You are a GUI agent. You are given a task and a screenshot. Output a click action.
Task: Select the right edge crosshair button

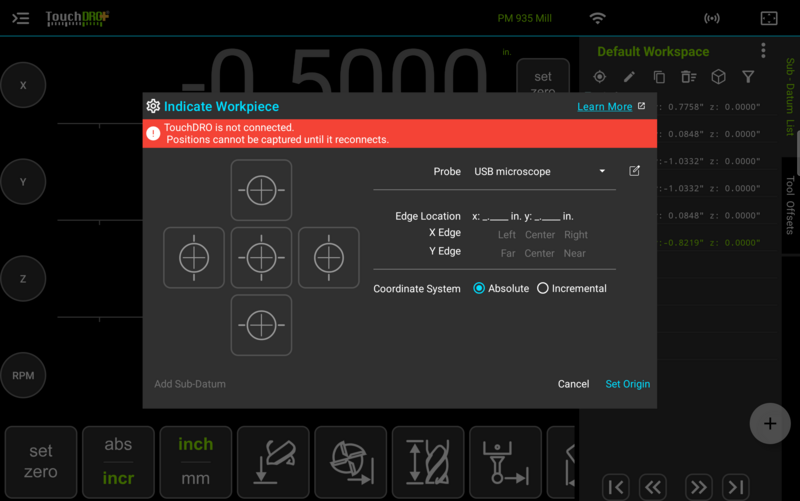[x=329, y=258]
